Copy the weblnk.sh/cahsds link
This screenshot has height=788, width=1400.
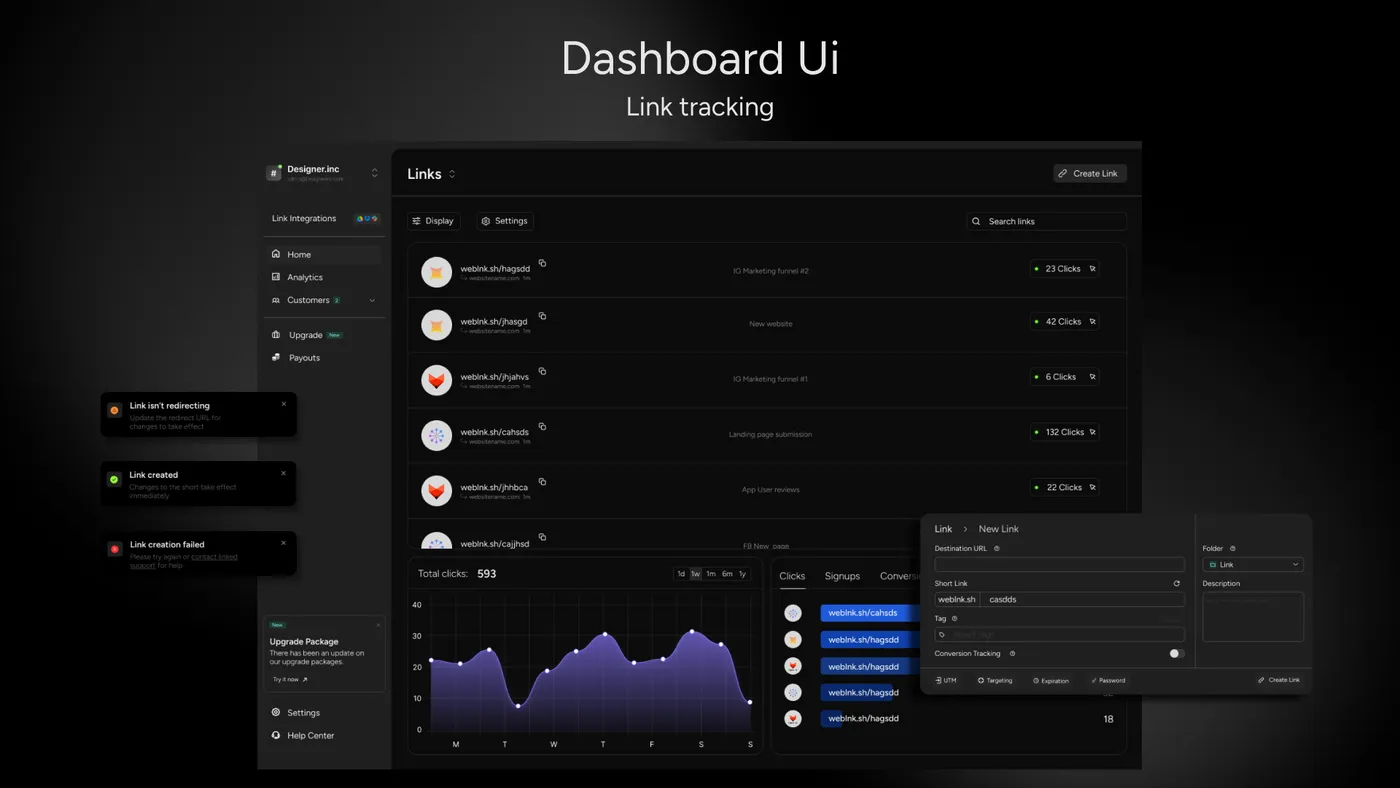tap(542, 427)
